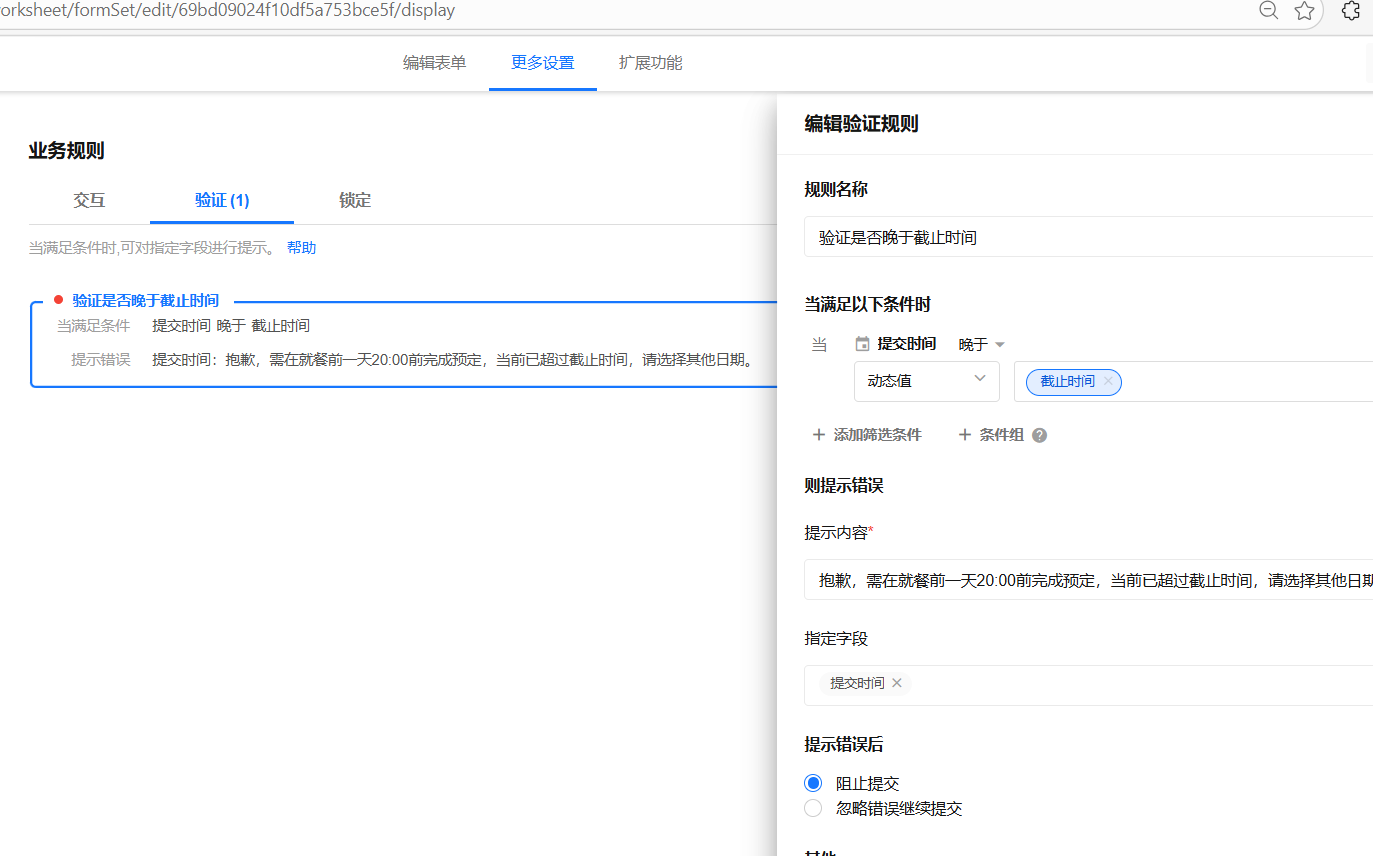The width and height of the screenshot is (1373, 856).
Task: Open the browser extensions puzzle icon
Action: (1350, 11)
